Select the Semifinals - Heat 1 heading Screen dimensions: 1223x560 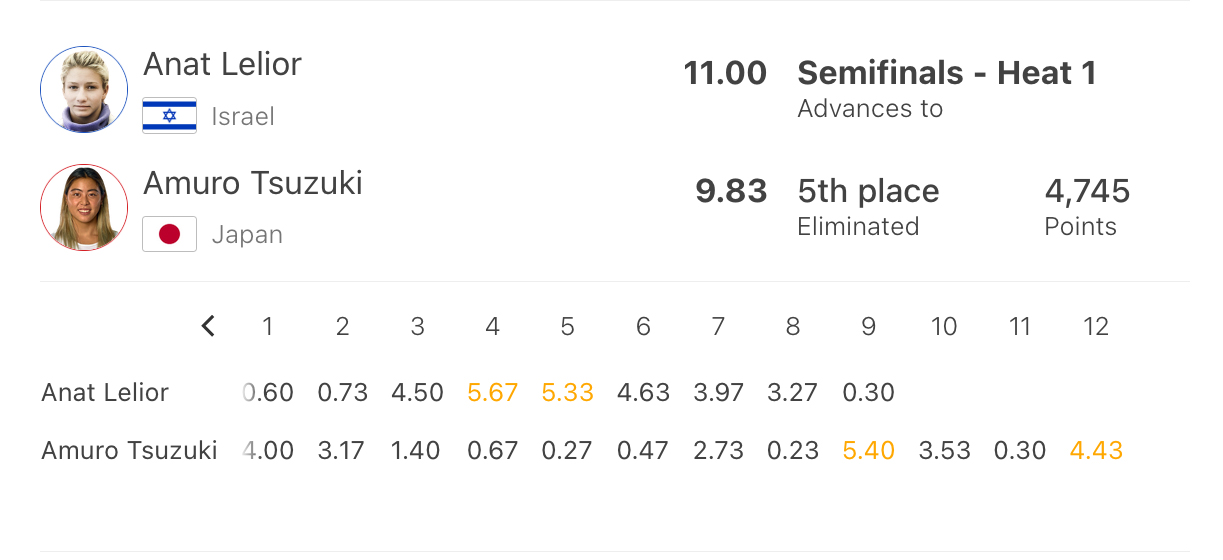tap(946, 73)
